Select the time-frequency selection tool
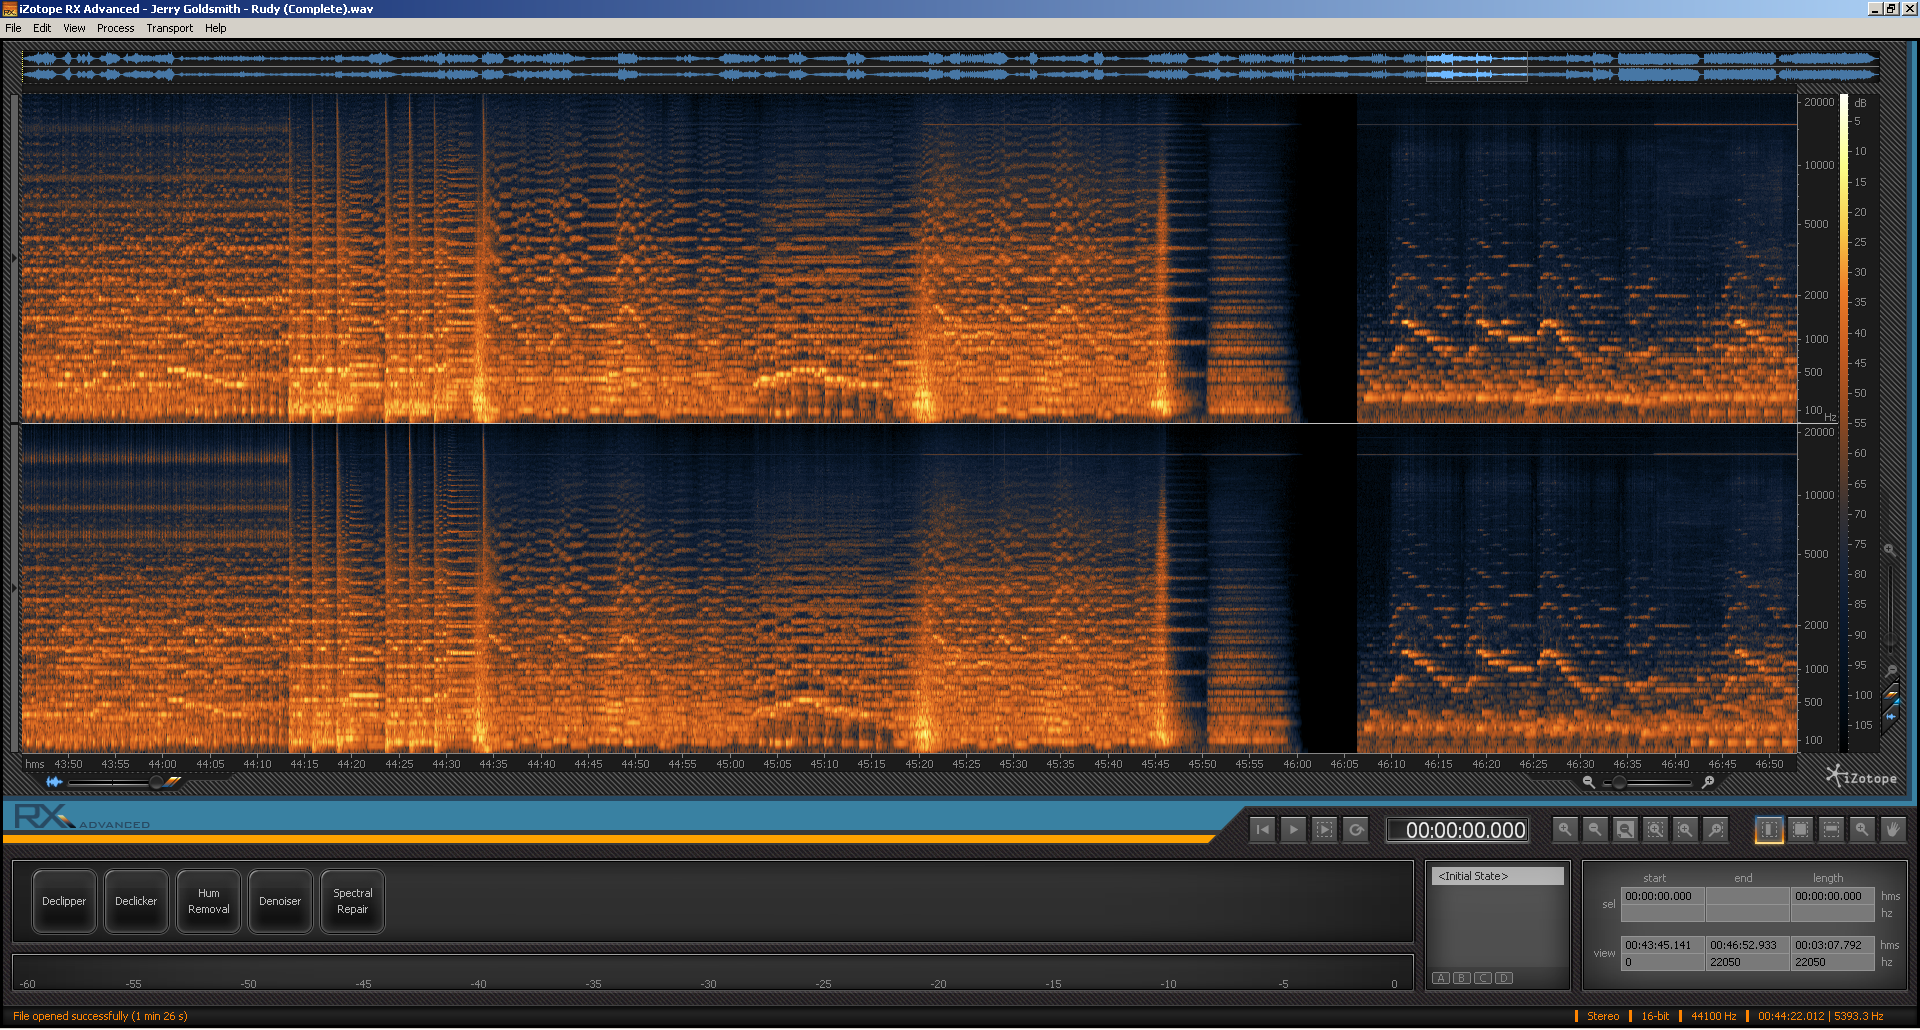The image size is (1920, 1030). pyautogui.click(x=1800, y=830)
